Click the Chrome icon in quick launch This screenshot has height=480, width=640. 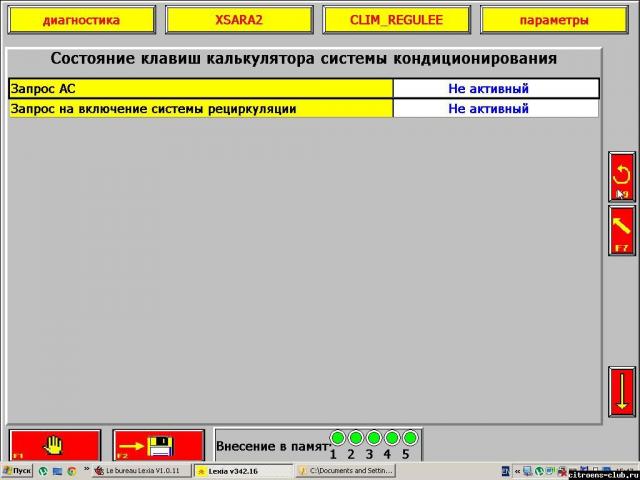point(72,470)
